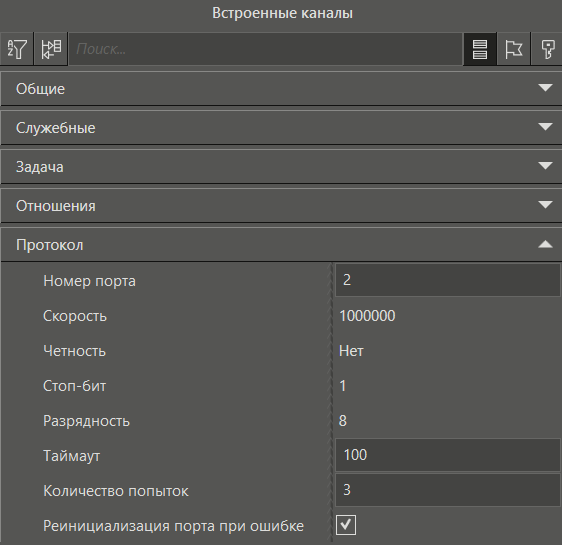This screenshot has height=545, width=562.
Task: Select the Реинициализация порта при ошибке label
Action: [173, 526]
